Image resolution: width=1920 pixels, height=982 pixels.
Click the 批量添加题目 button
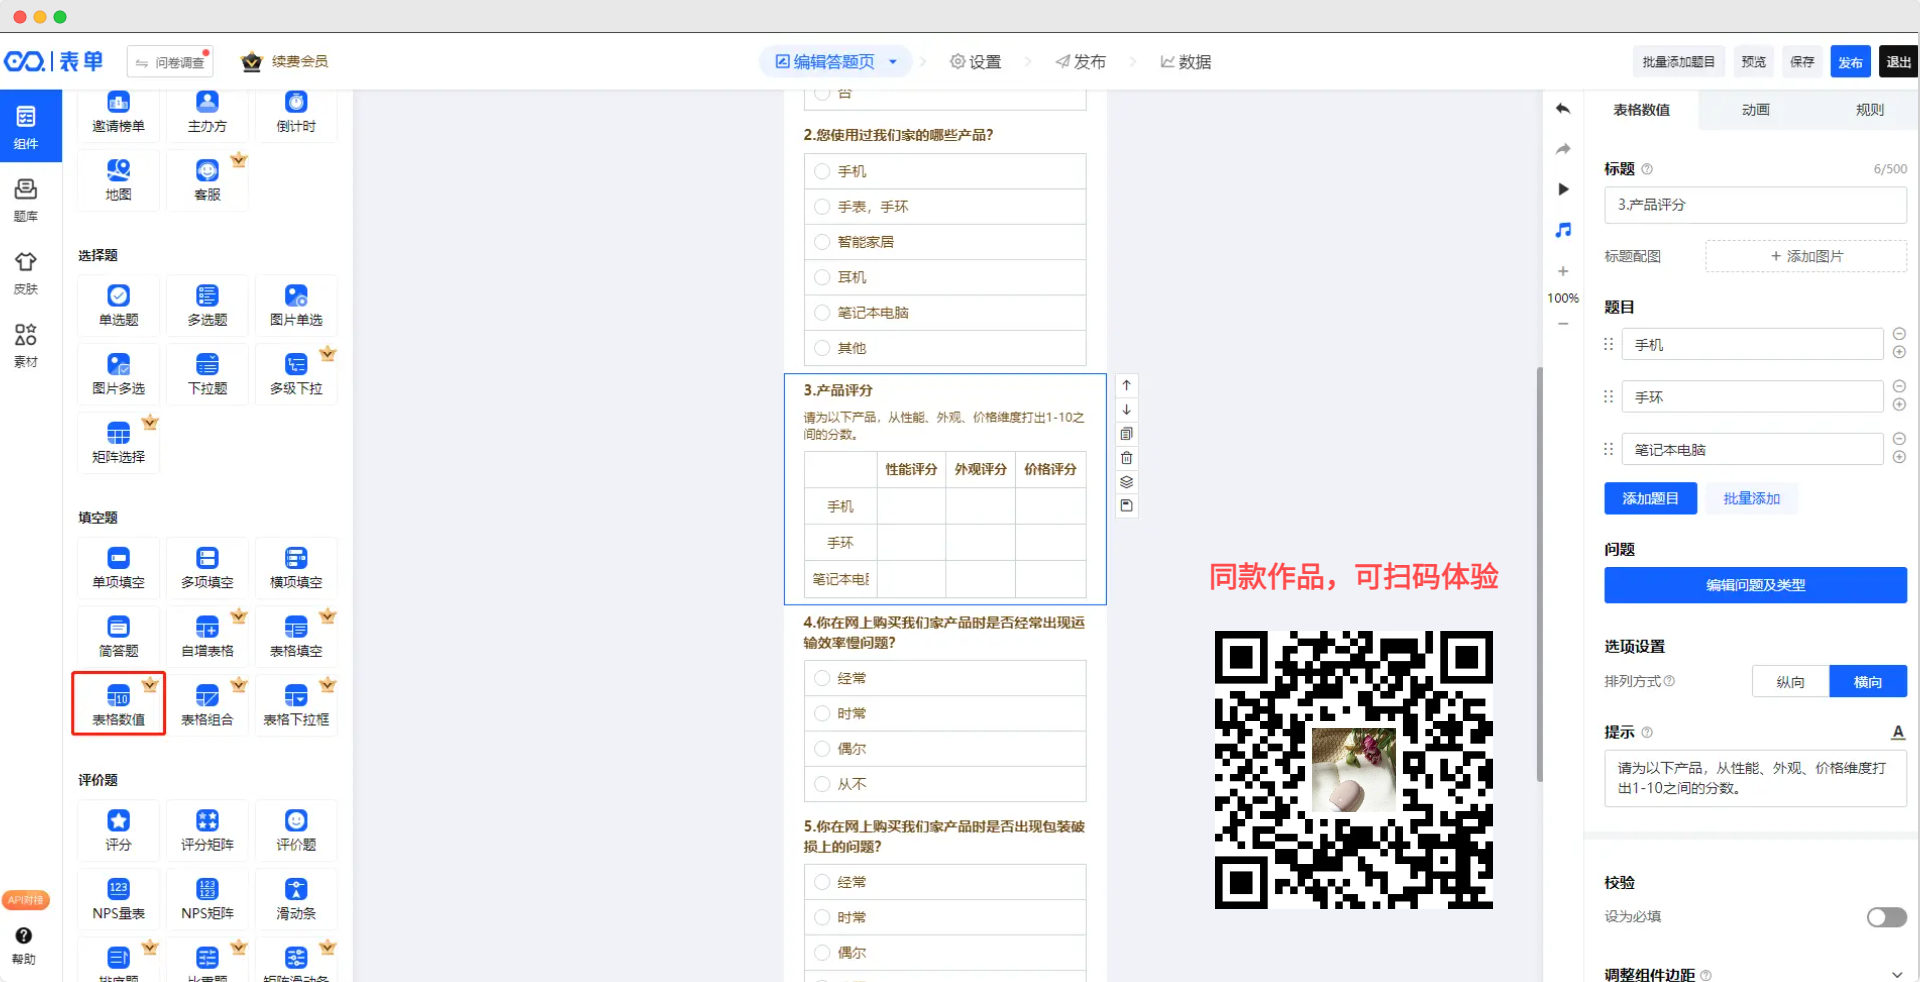(1679, 61)
